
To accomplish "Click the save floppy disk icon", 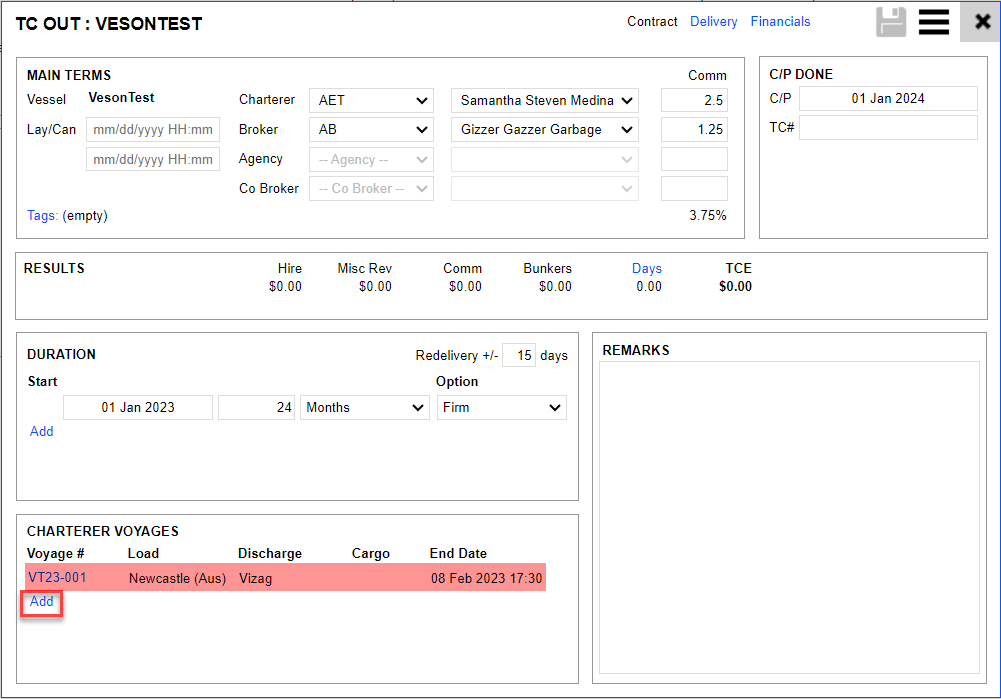I will [890, 22].
